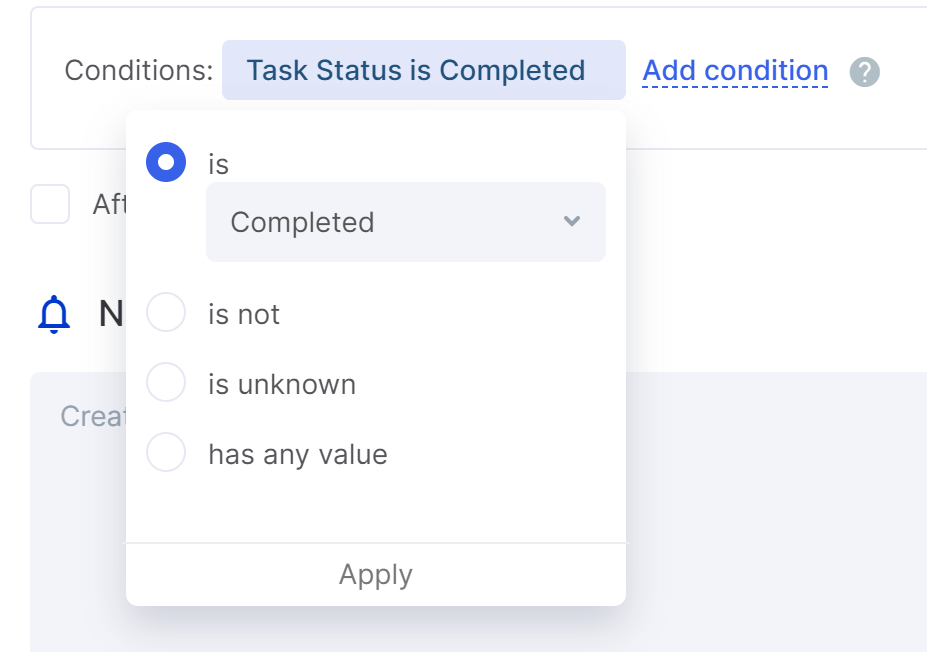The width and height of the screenshot is (927, 652).
Task: Click the chevron arrow in the Completed field
Action: (x=572, y=221)
